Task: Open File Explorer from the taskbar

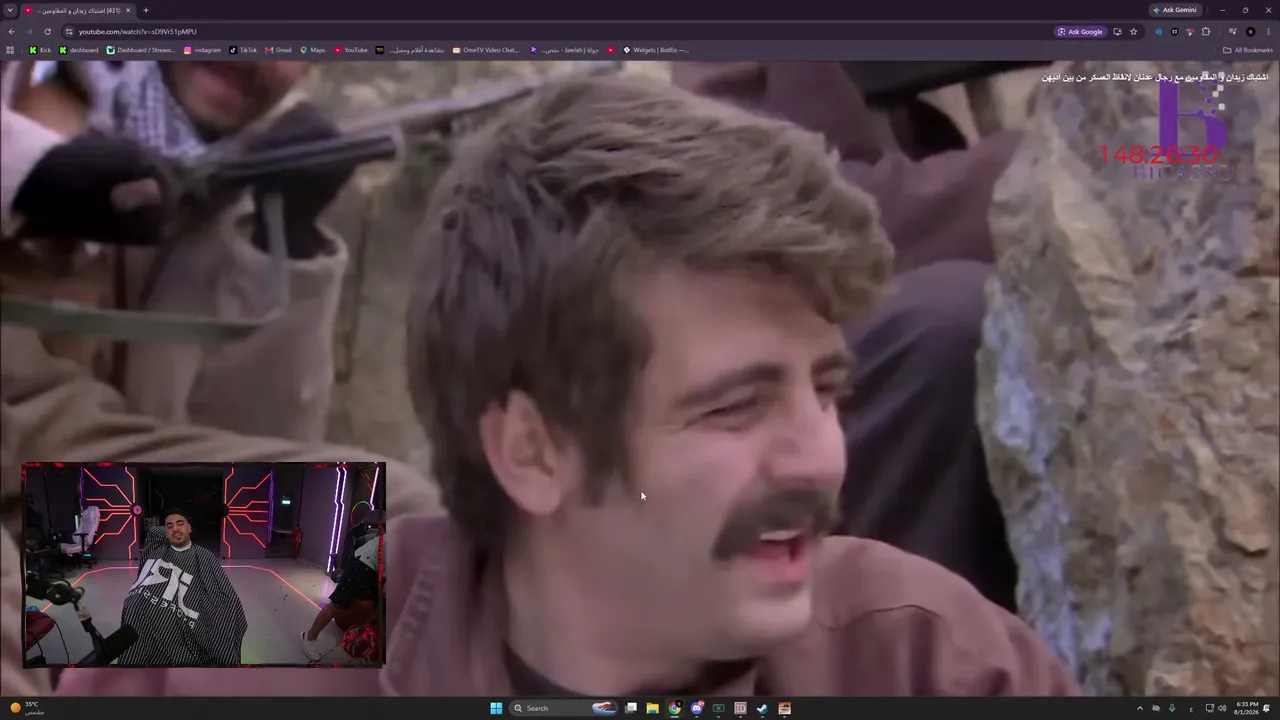Action: [x=652, y=708]
